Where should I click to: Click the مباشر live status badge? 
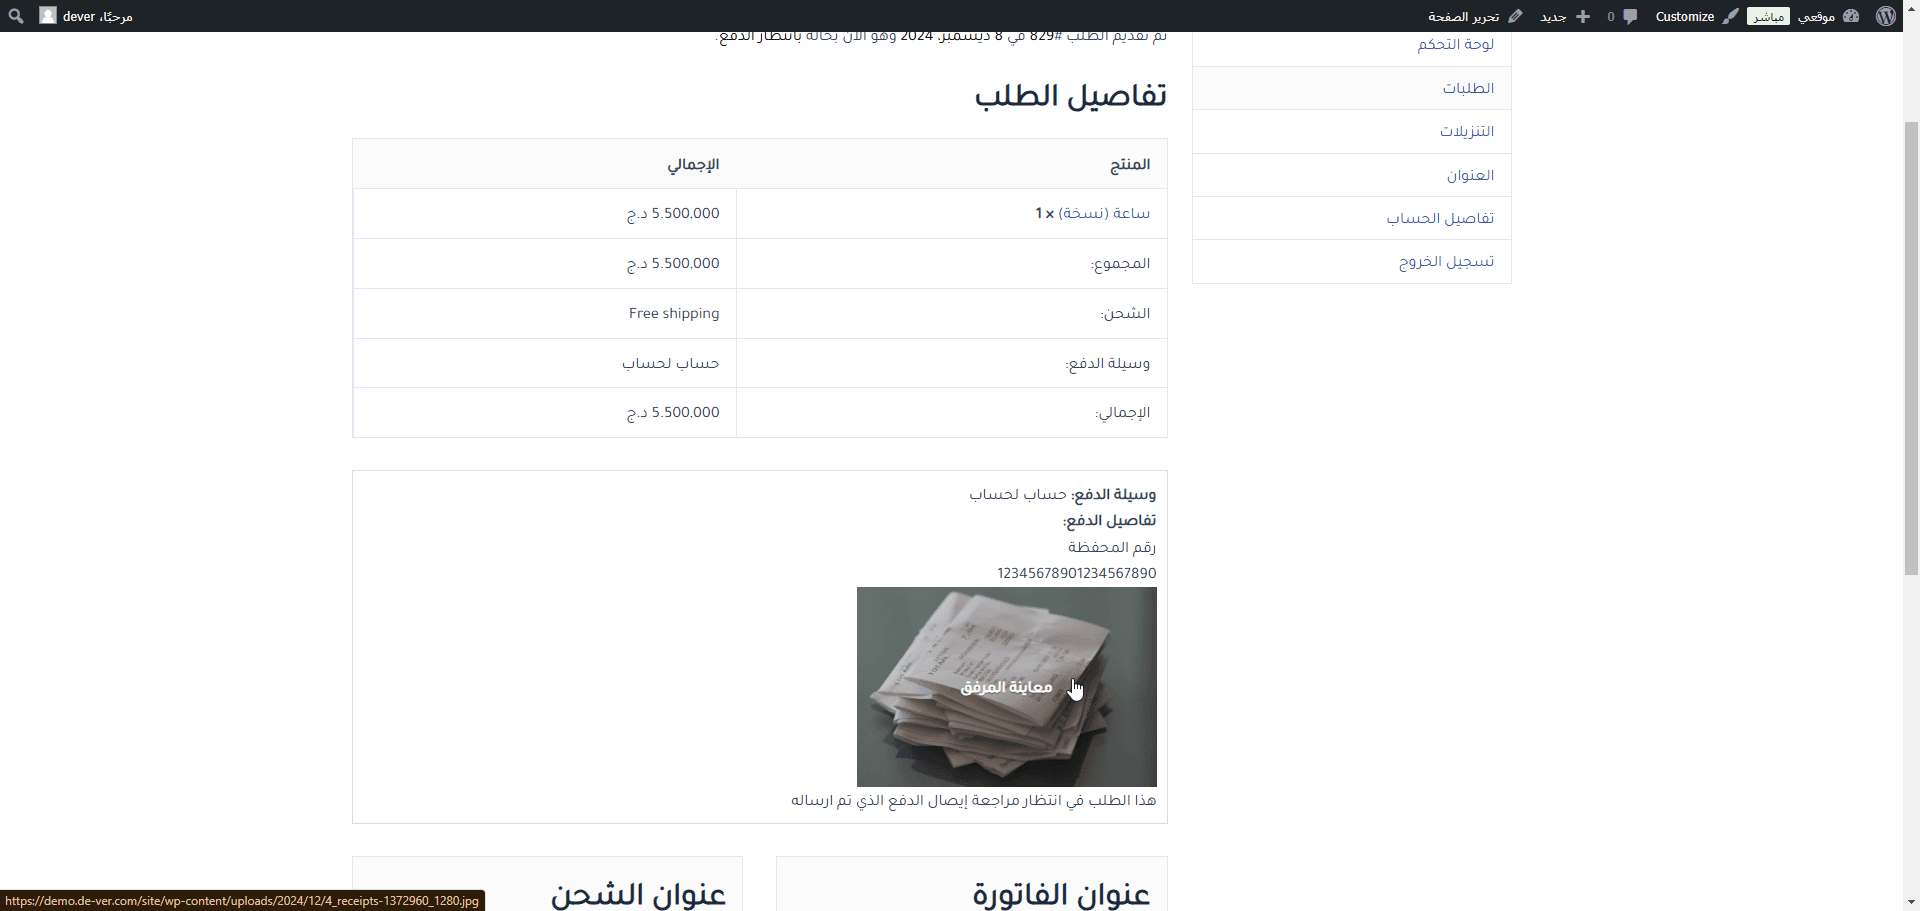(1768, 16)
